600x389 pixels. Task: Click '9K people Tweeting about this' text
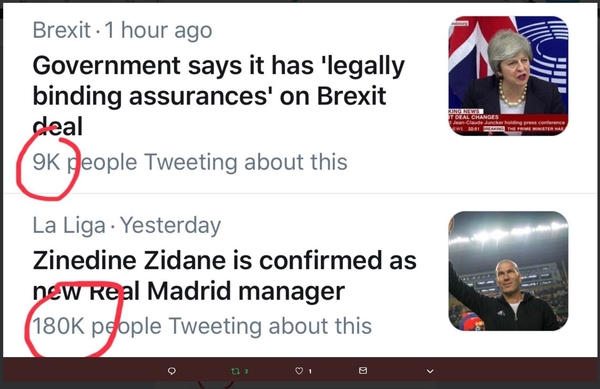tap(190, 162)
